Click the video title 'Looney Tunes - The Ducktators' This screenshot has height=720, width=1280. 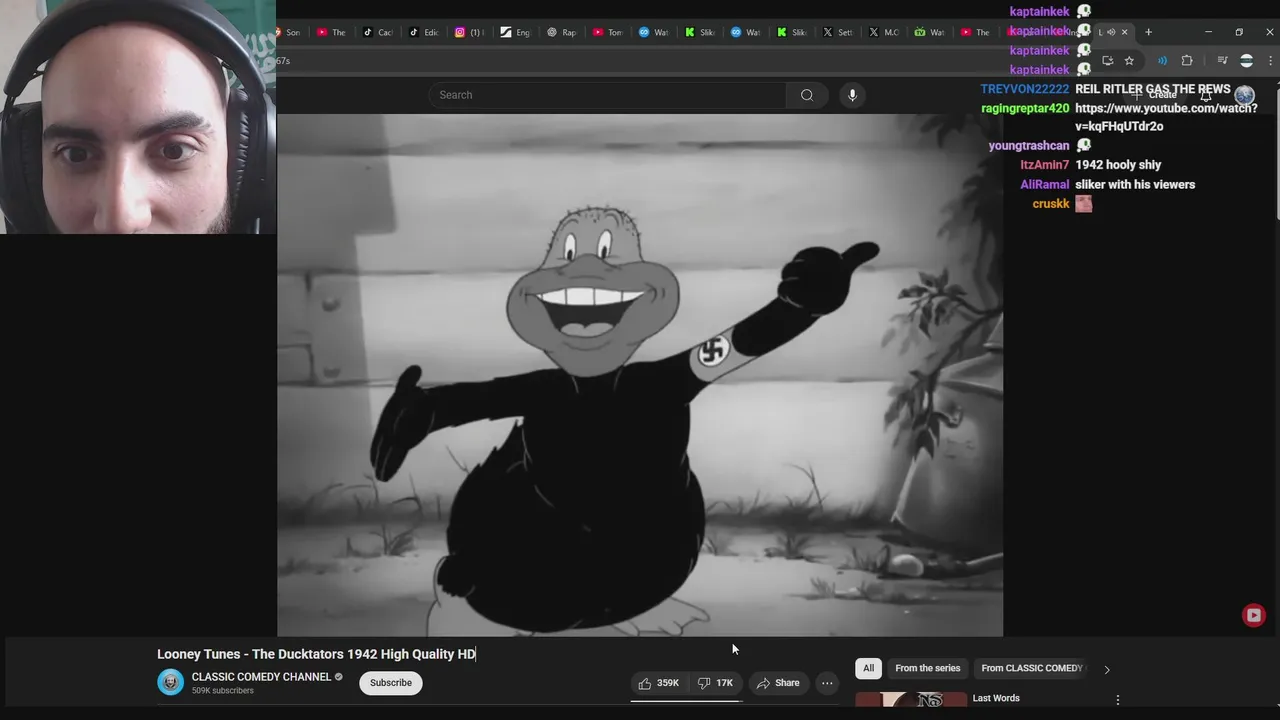click(x=316, y=654)
